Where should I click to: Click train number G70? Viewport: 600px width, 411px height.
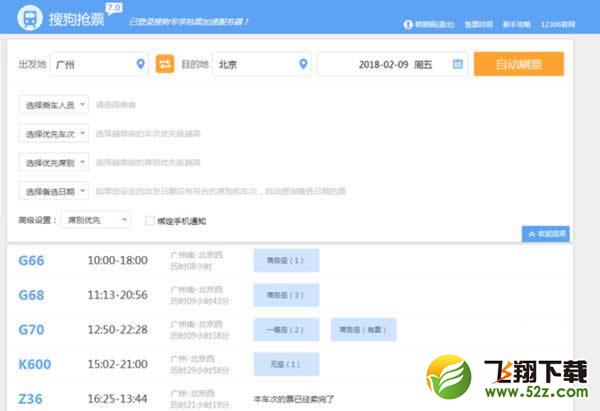tap(31, 329)
